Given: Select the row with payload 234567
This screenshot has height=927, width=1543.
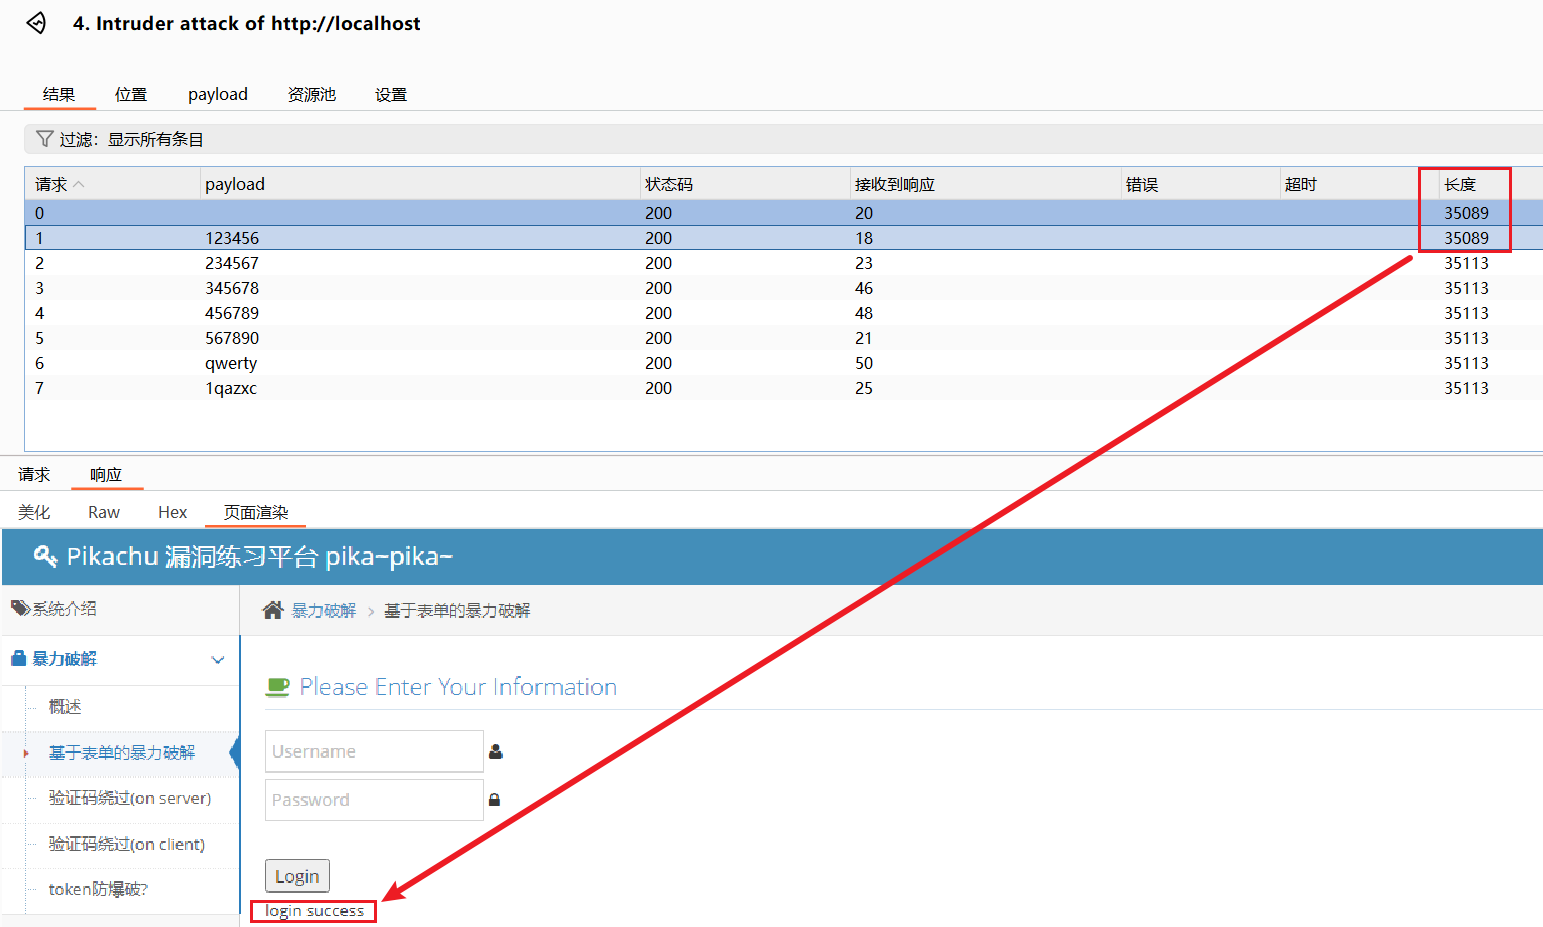Looking at the screenshot, I should pos(783,263).
